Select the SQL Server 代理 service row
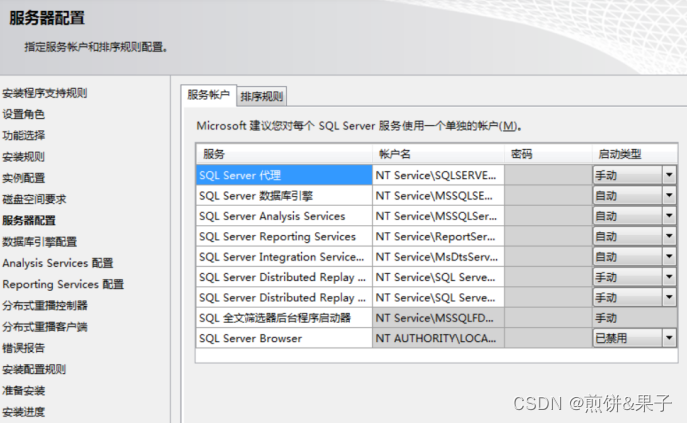Viewport: 687px width, 423px height. click(284, 175)
